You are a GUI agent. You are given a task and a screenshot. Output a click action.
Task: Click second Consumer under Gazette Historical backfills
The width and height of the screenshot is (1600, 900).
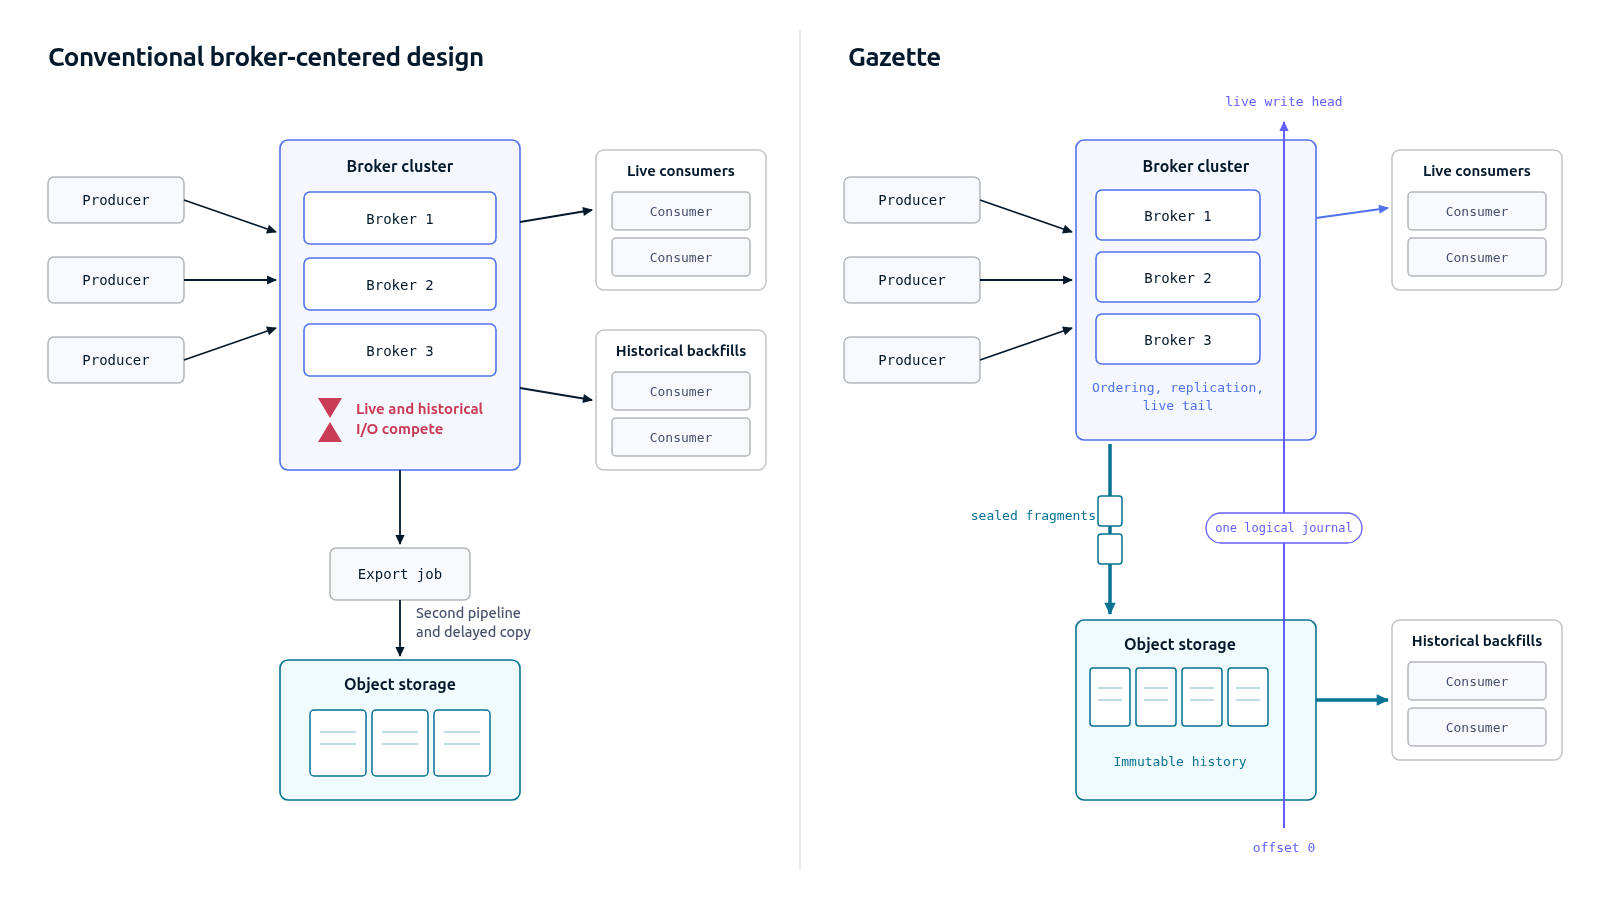pyautogui.click(x=1477, y=727)
